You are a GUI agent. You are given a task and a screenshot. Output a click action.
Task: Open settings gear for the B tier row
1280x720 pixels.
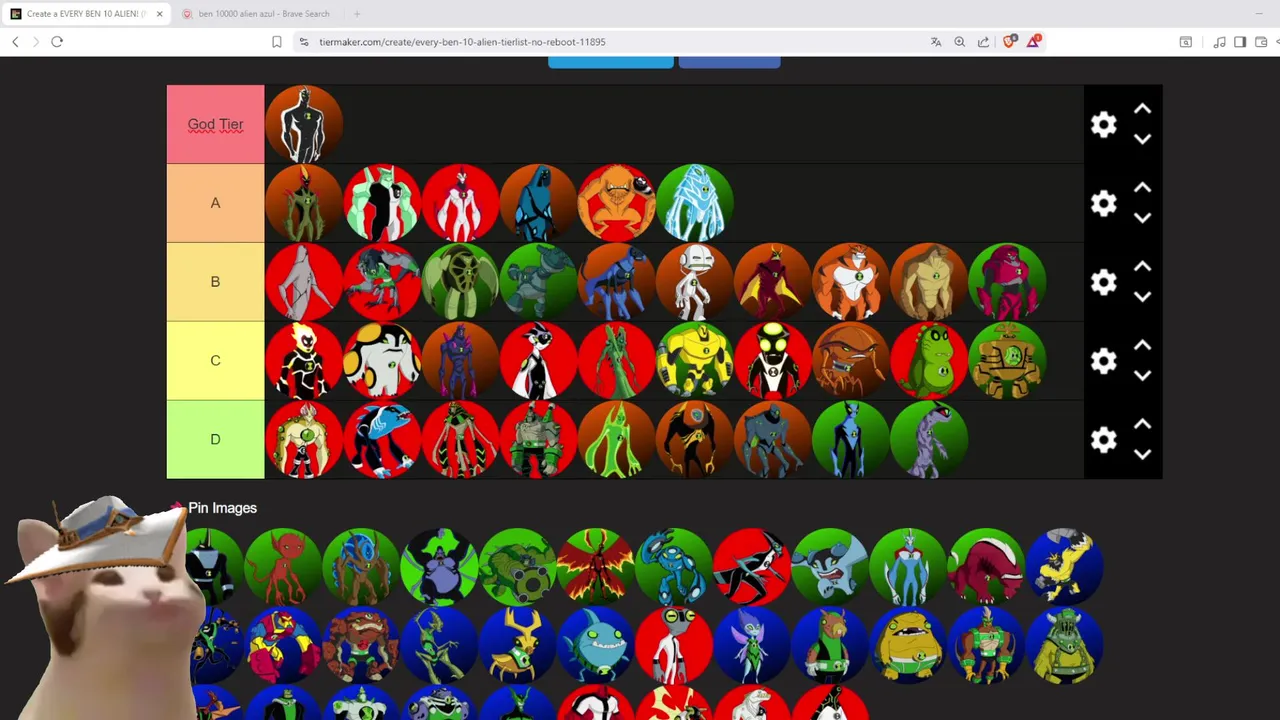[x=1103, y=282]
